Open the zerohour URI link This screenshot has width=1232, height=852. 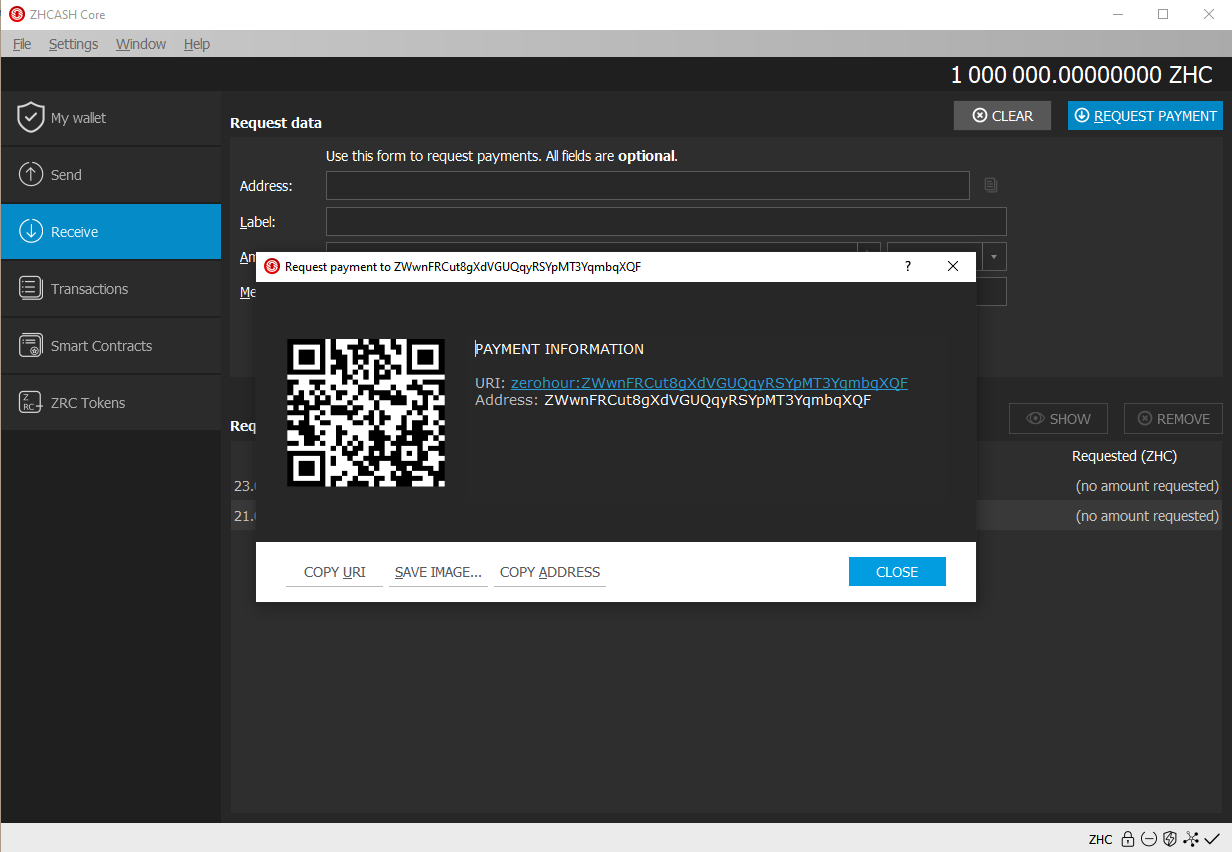pyautogui.click(x=709, y=383)
